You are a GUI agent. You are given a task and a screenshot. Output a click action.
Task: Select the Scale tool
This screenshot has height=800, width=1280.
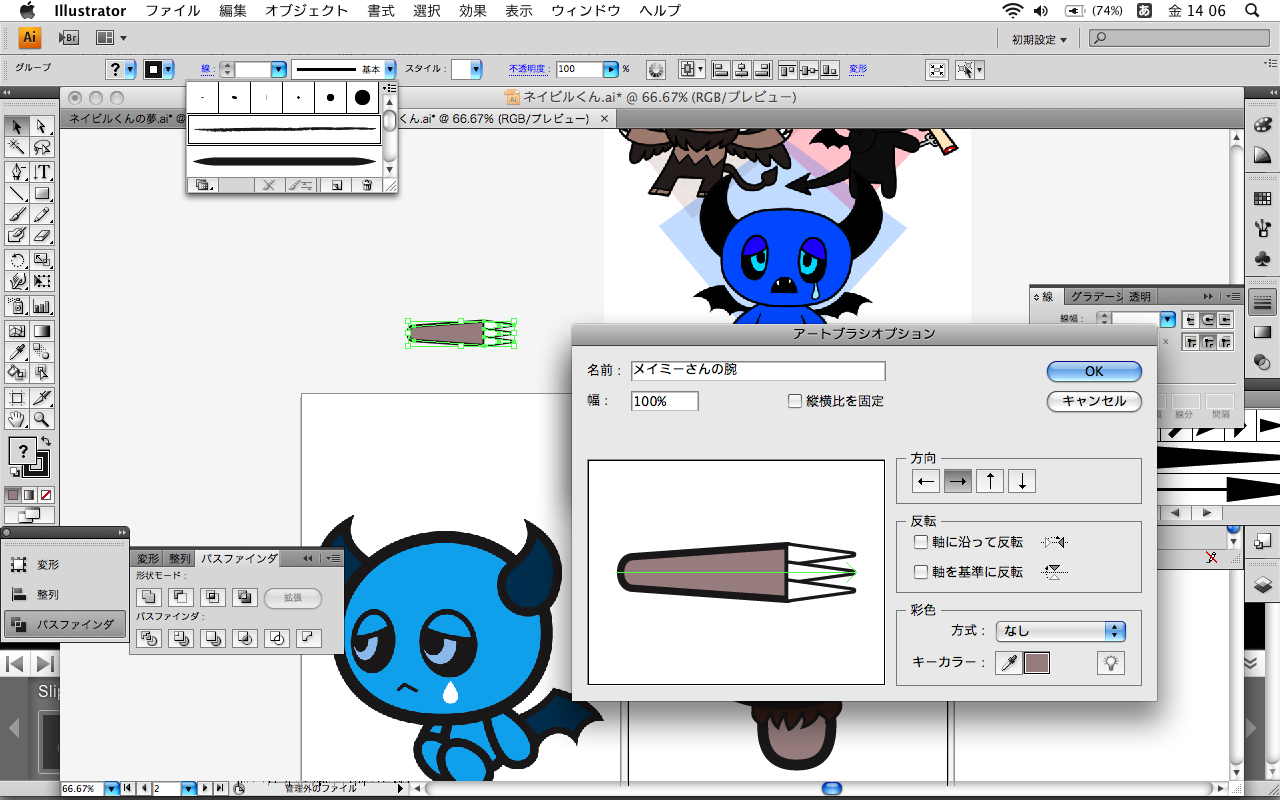(x=42, y=260)
